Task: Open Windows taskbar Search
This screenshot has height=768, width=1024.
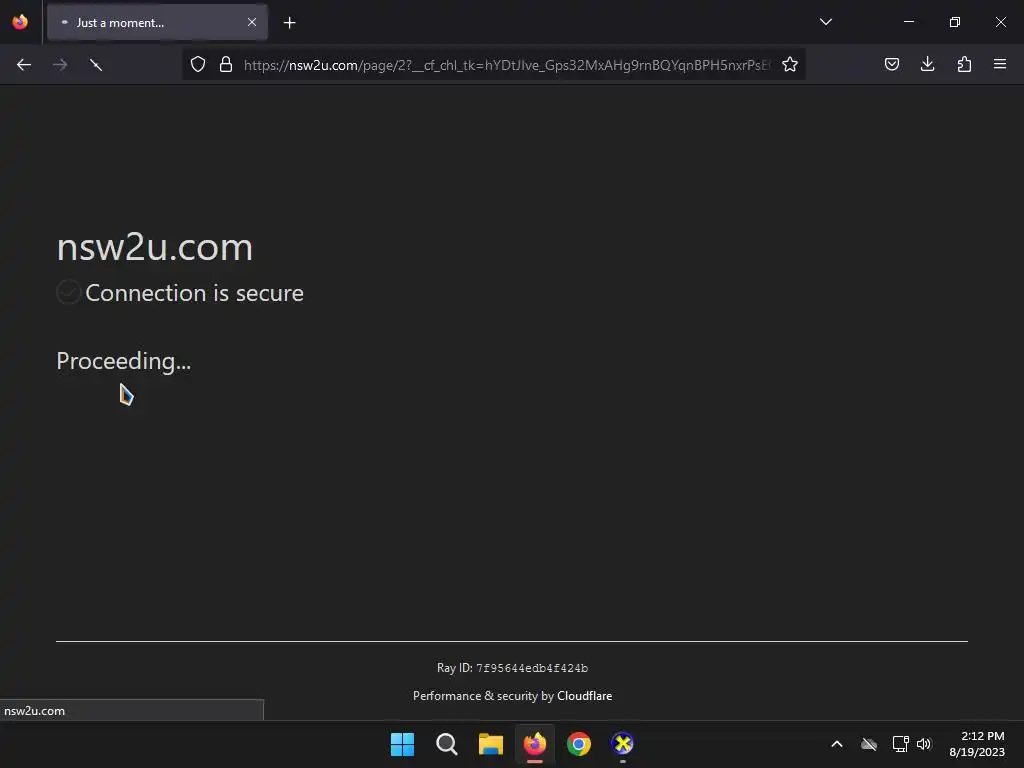Action: tap(447, 744)
